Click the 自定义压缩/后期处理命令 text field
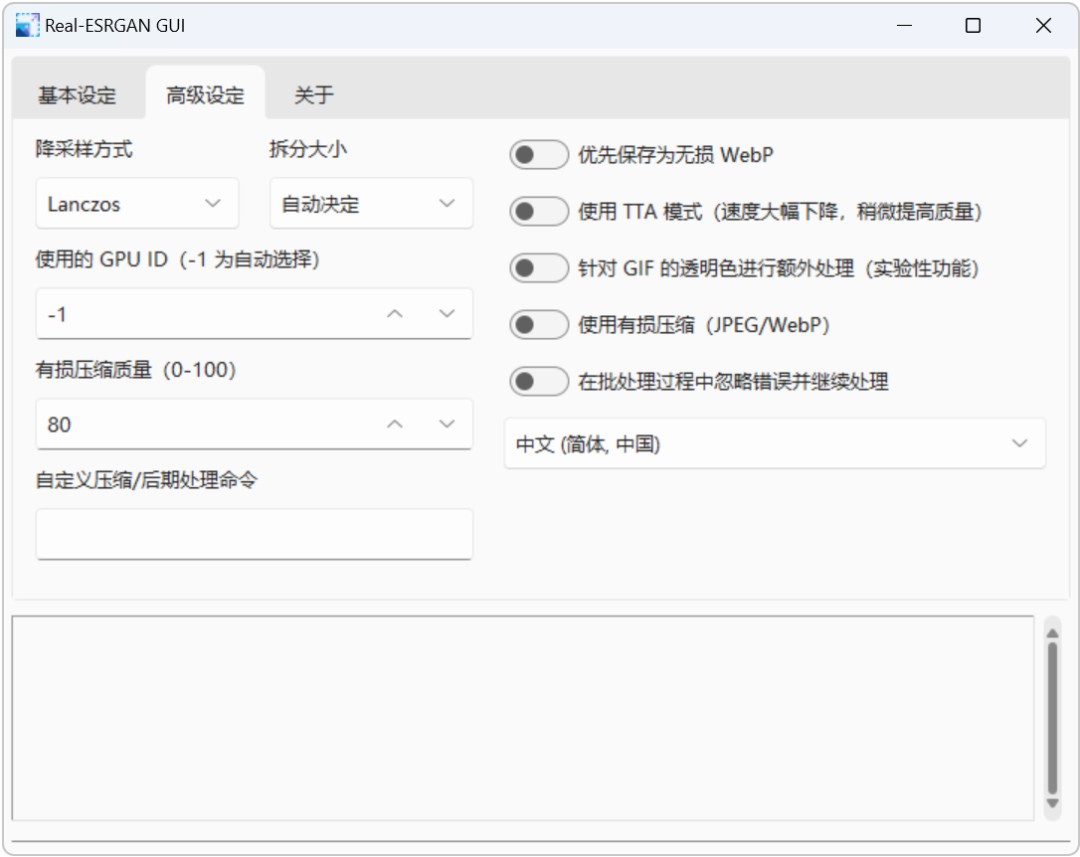1080x857 pixels. [254, 534]
